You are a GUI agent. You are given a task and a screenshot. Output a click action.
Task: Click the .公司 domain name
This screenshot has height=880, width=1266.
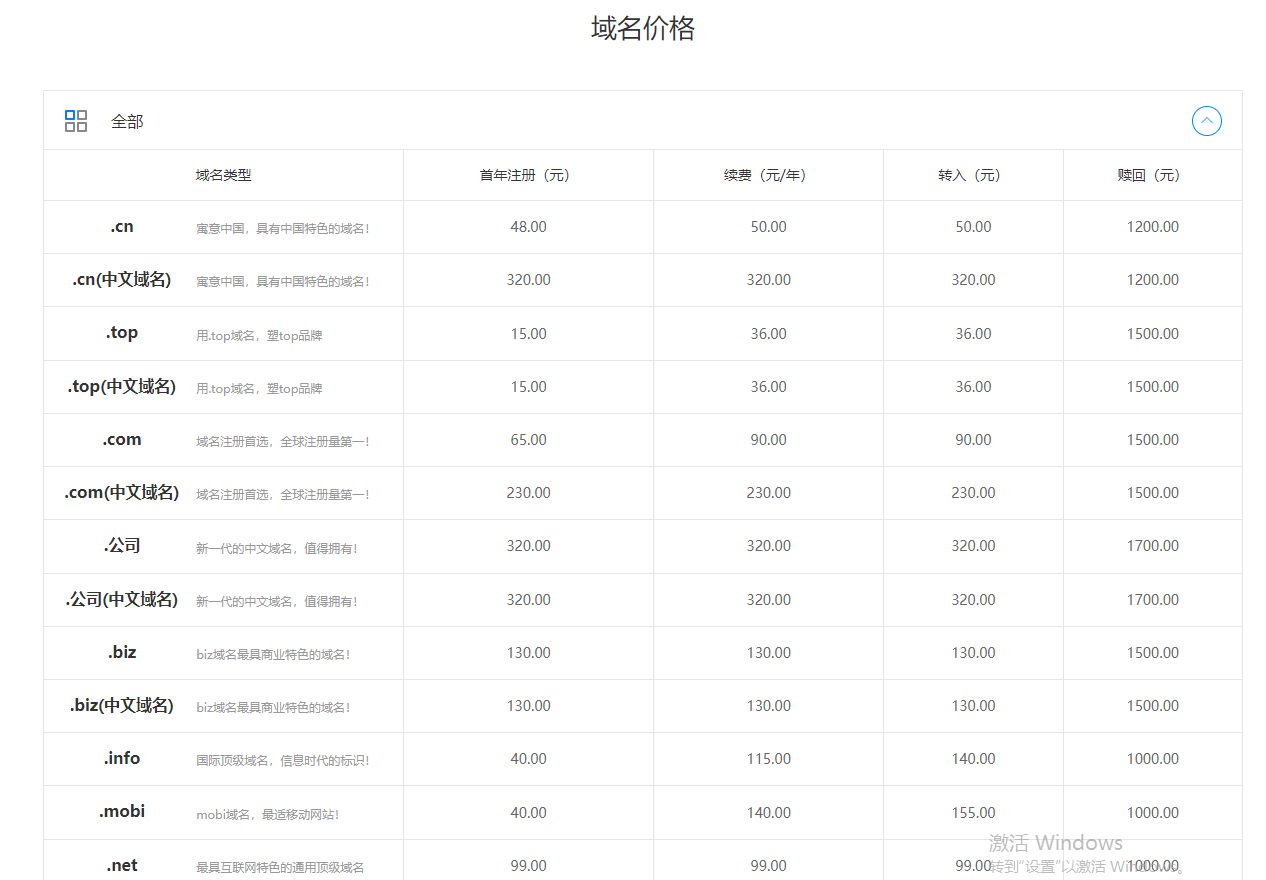point(122,546)
